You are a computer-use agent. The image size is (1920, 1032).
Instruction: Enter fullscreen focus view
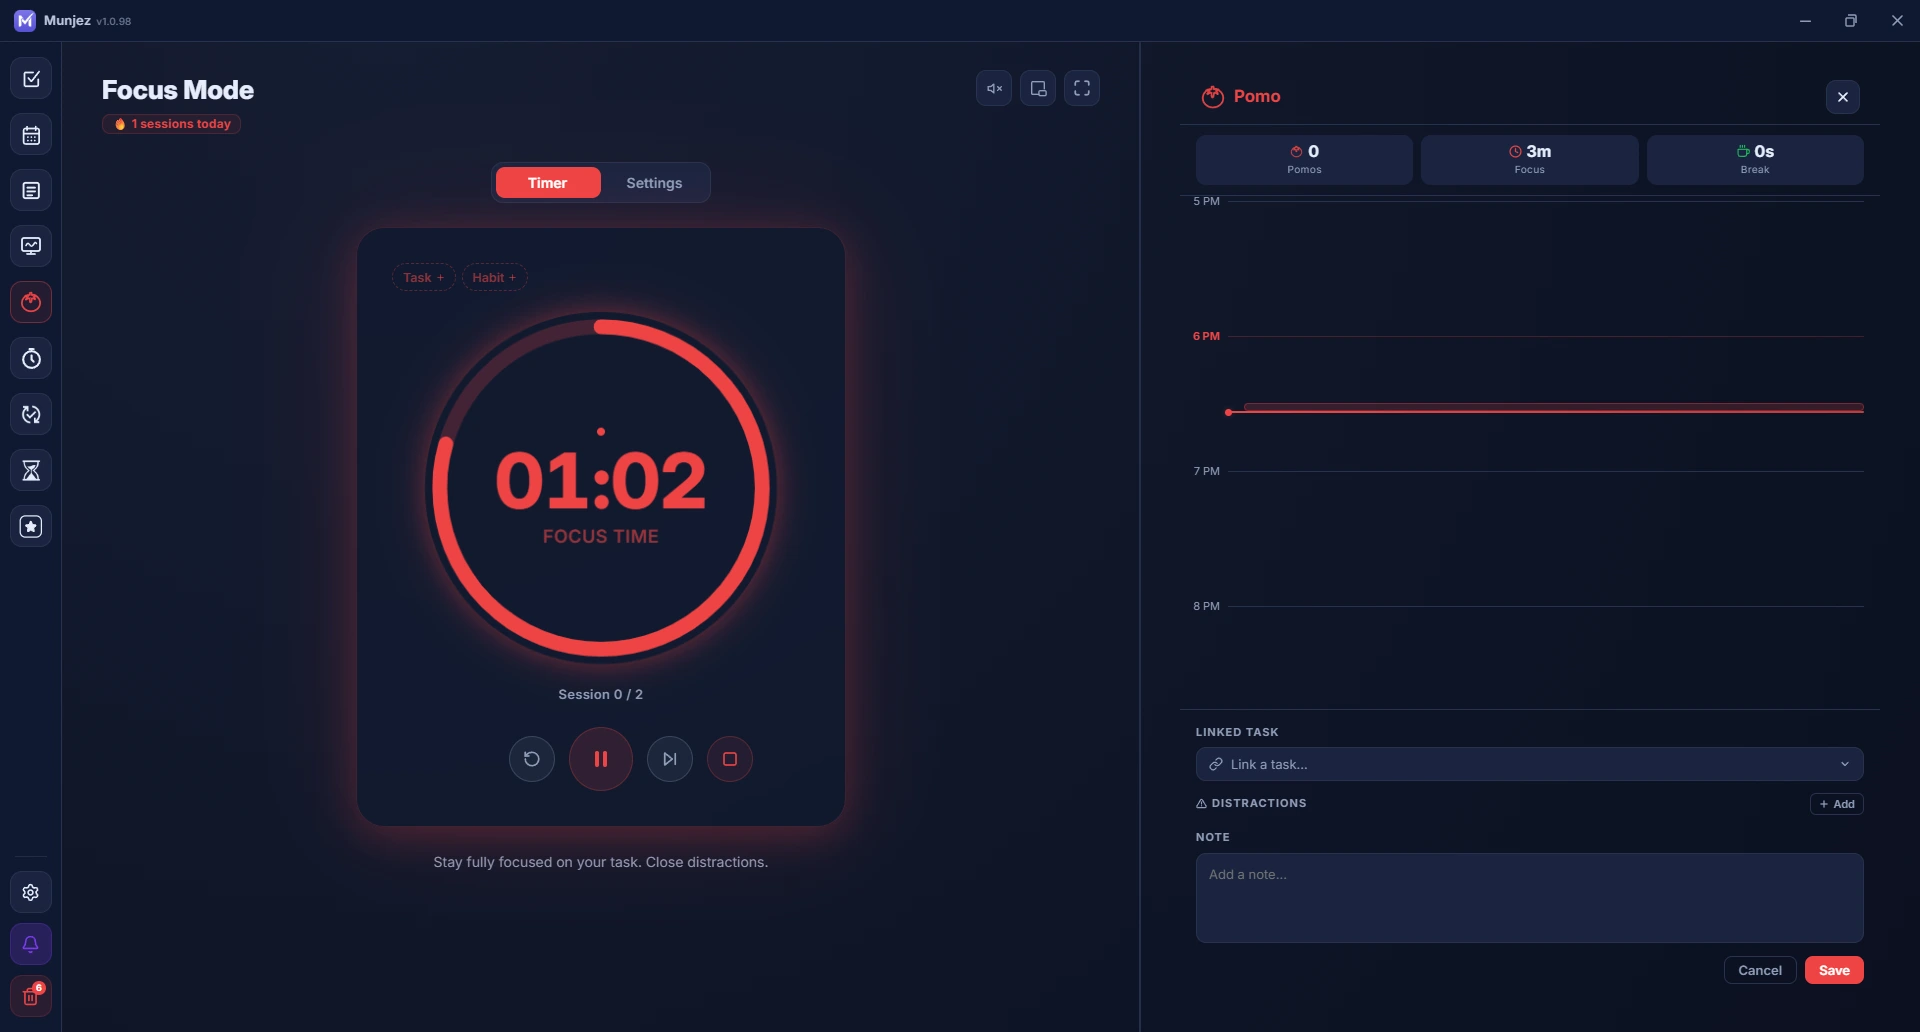(1082, 88)
